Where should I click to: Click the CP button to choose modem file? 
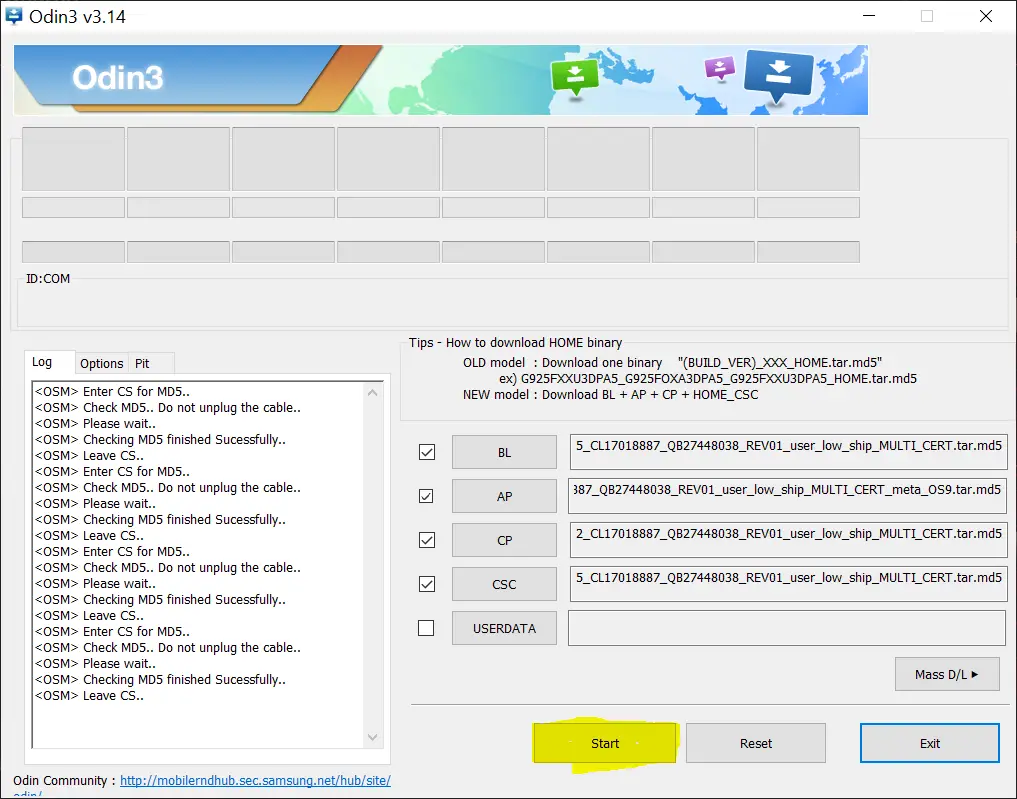504,540
